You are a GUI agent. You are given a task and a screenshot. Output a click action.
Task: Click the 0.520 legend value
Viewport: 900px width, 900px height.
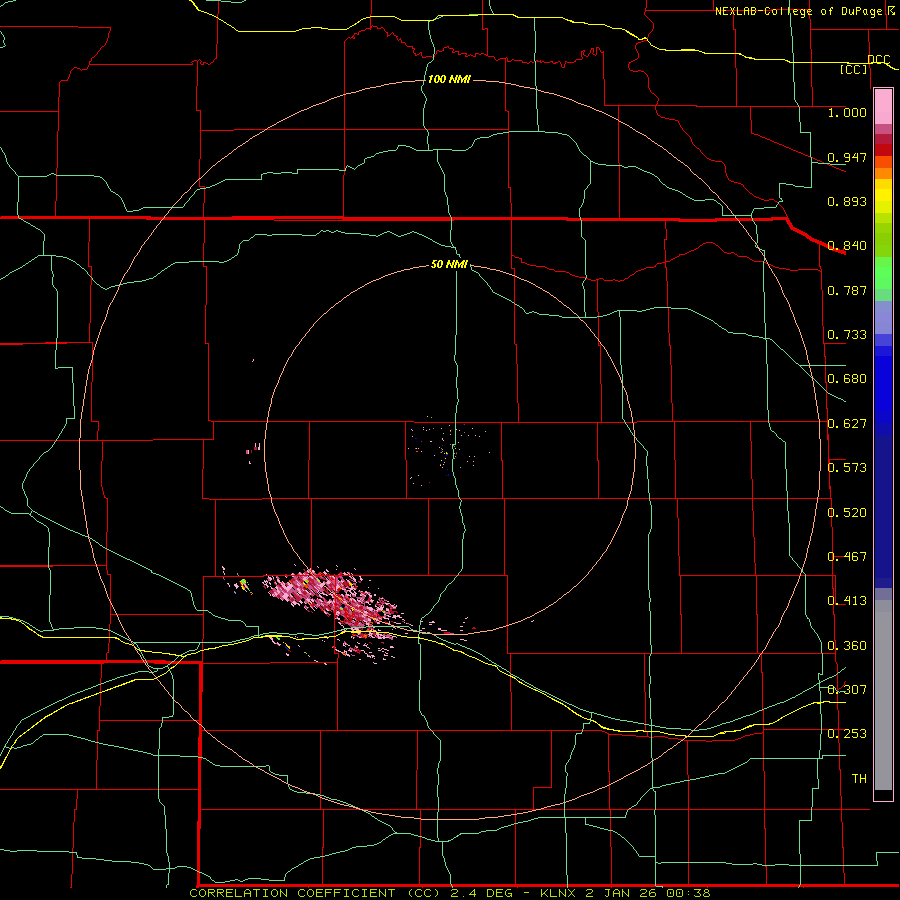pyautogui.click(x=847, y=513)
